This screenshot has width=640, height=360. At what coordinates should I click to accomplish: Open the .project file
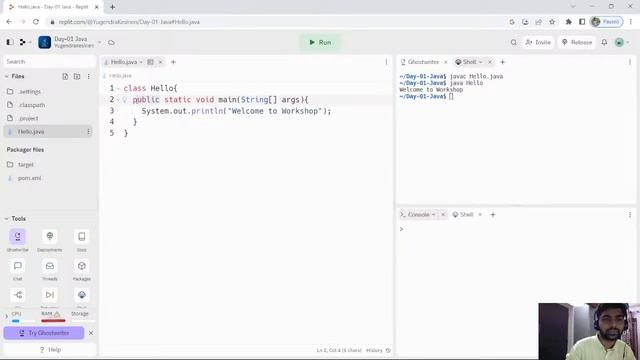[48, 118]
